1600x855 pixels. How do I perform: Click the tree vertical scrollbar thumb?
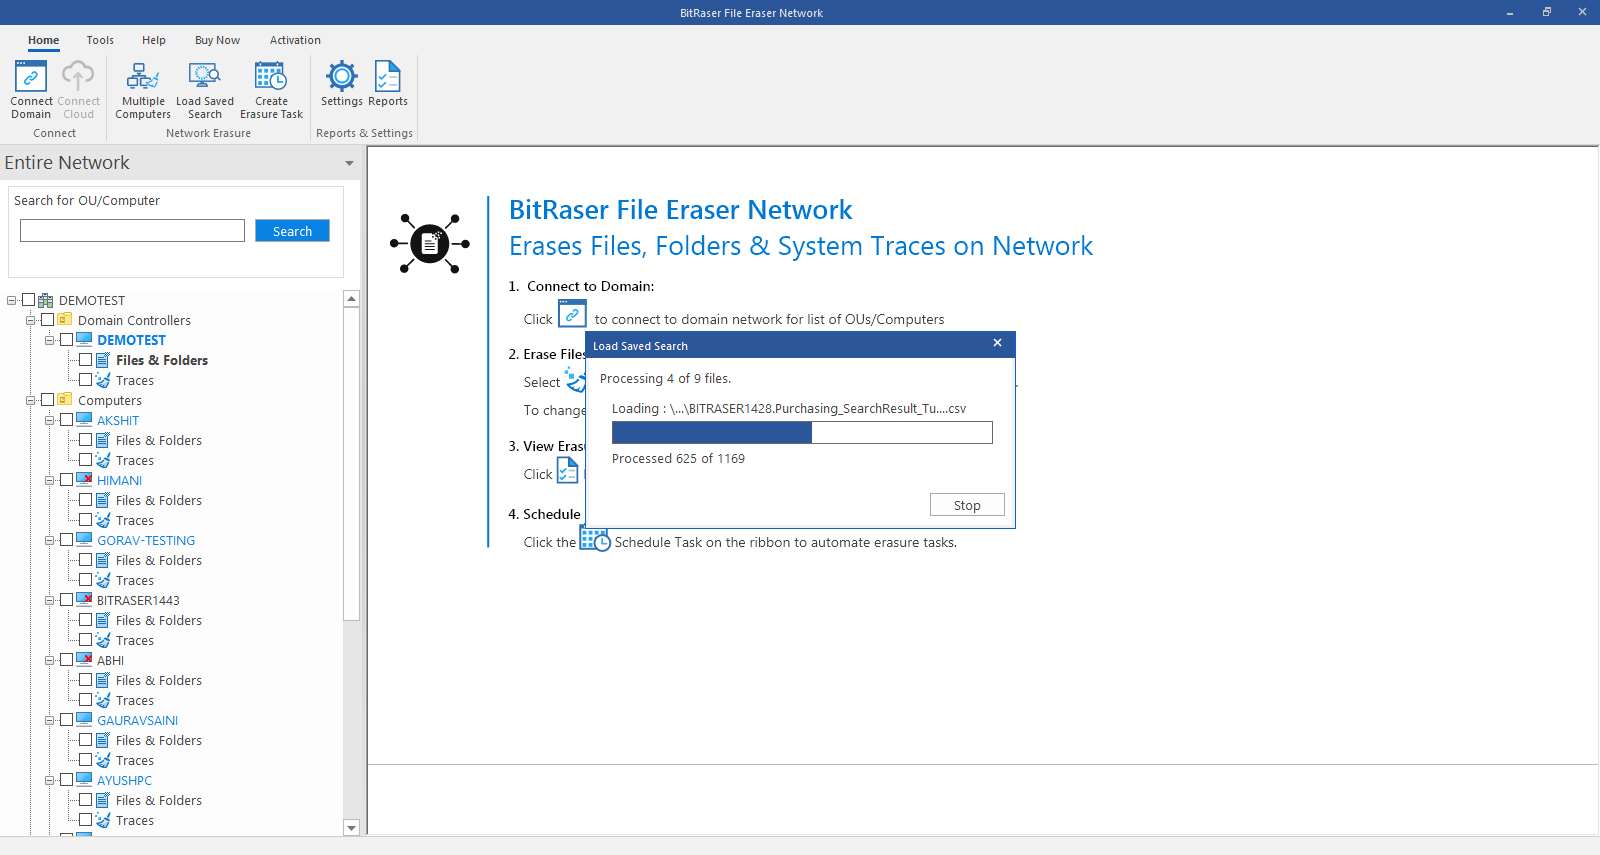coord(351,465)
